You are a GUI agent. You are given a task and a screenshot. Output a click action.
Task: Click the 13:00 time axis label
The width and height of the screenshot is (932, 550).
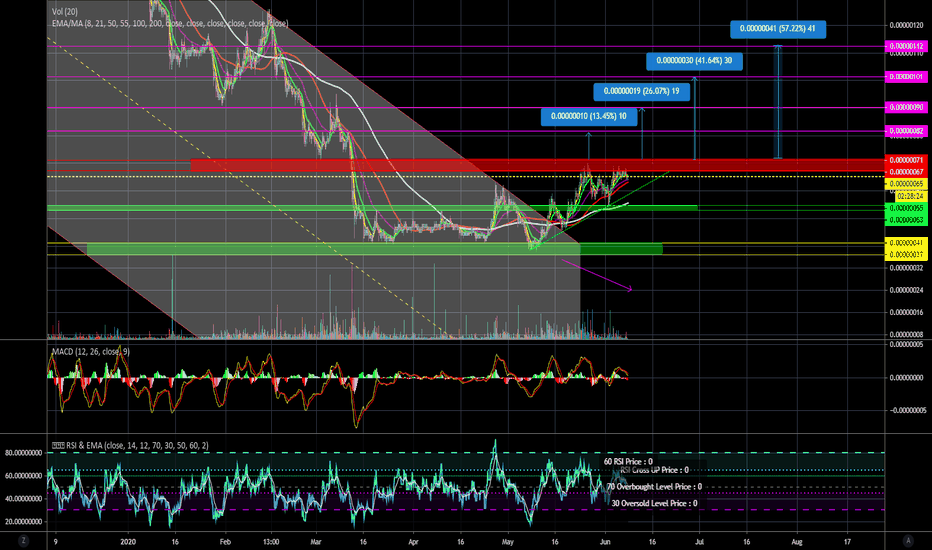coord(271,542)
